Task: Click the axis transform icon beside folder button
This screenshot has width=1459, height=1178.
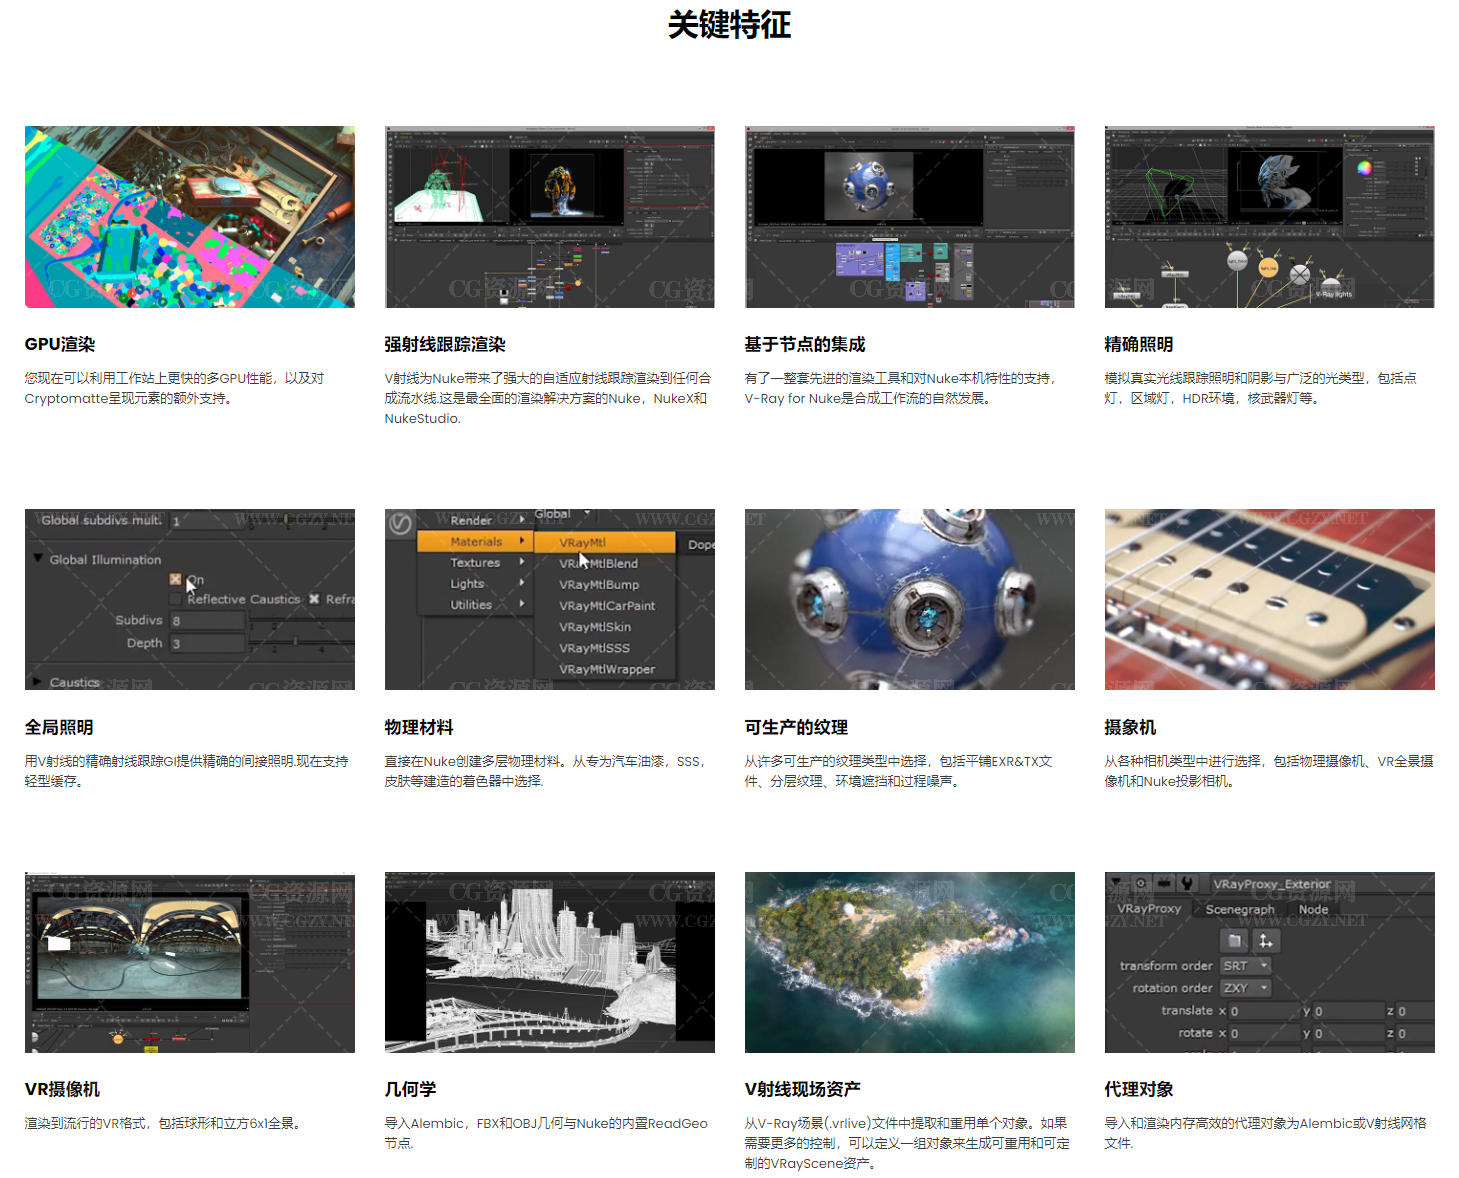Action: tap(1266, 940)
